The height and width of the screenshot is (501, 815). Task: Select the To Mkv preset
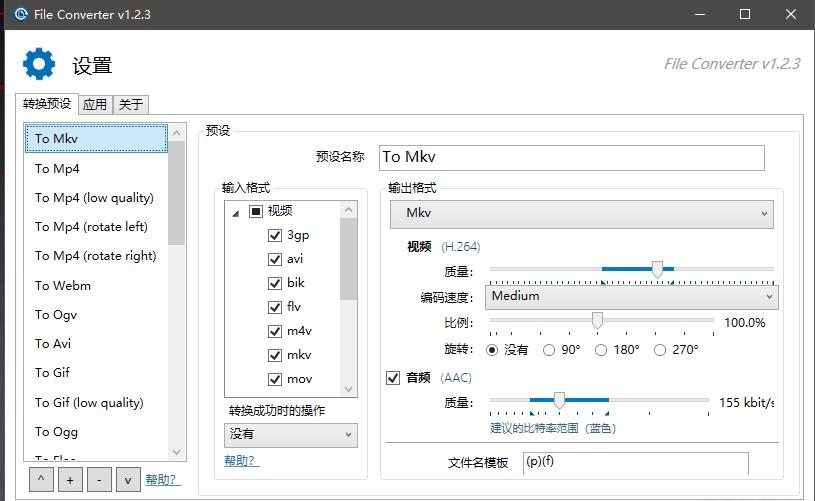(x=96, y=138)
